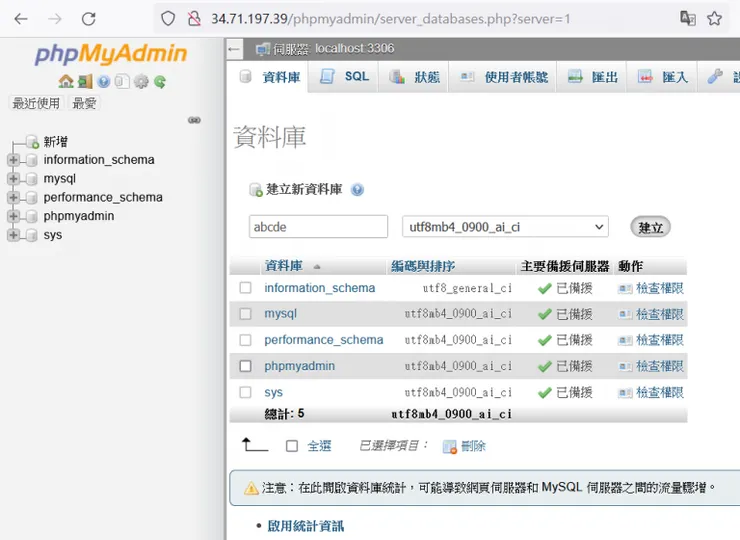Switch to the 資料庫 tab
The image size is (740, 540).
click(x=270, y=77)
